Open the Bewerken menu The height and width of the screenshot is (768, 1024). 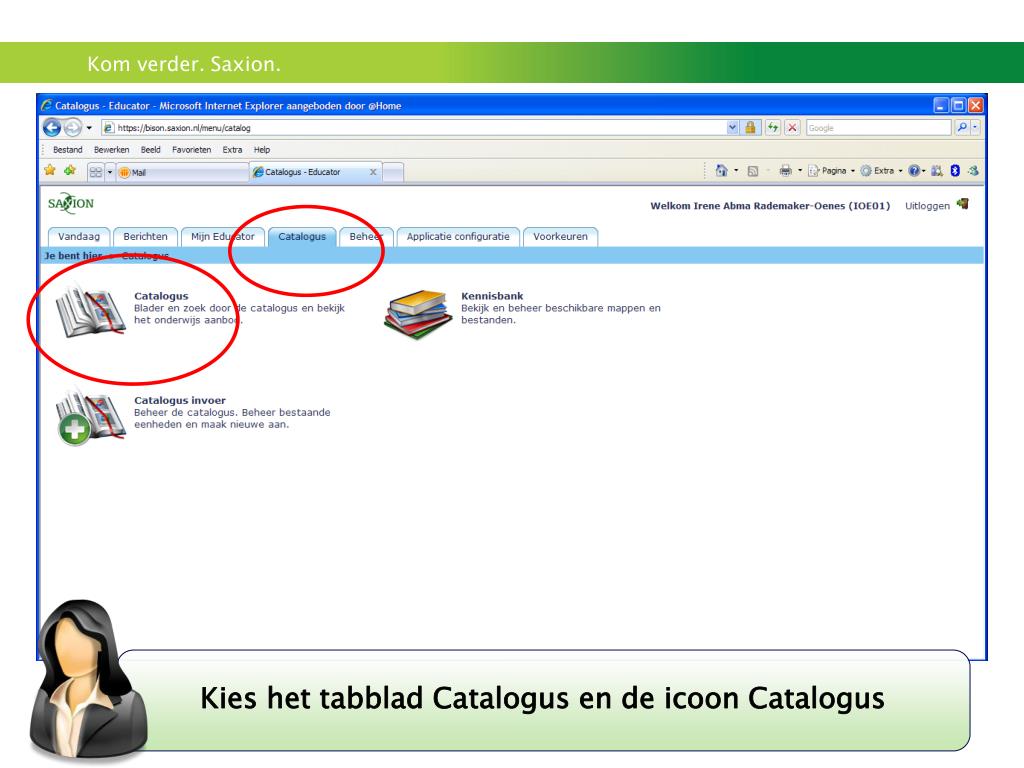pyautogui.click(x=112, y=150)
